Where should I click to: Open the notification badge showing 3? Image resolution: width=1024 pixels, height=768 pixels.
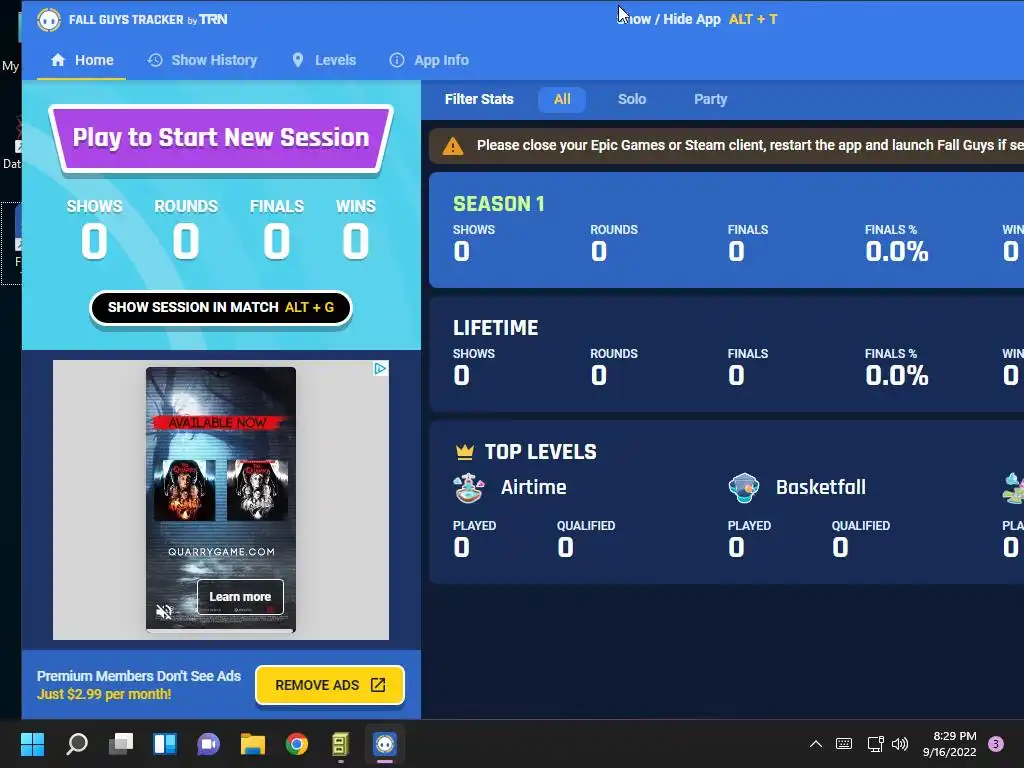996,744
